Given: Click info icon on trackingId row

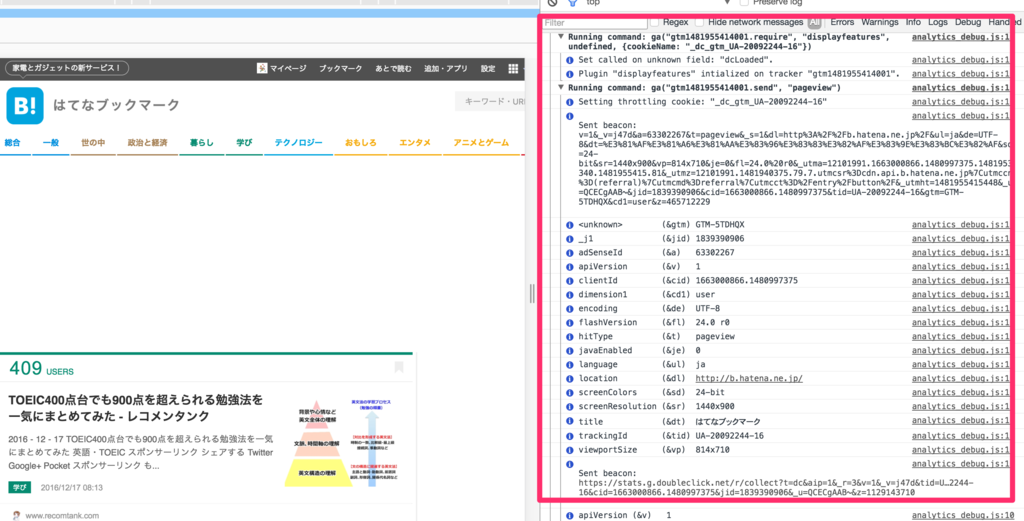Looking at the screenshot, I should pos(569,436).
